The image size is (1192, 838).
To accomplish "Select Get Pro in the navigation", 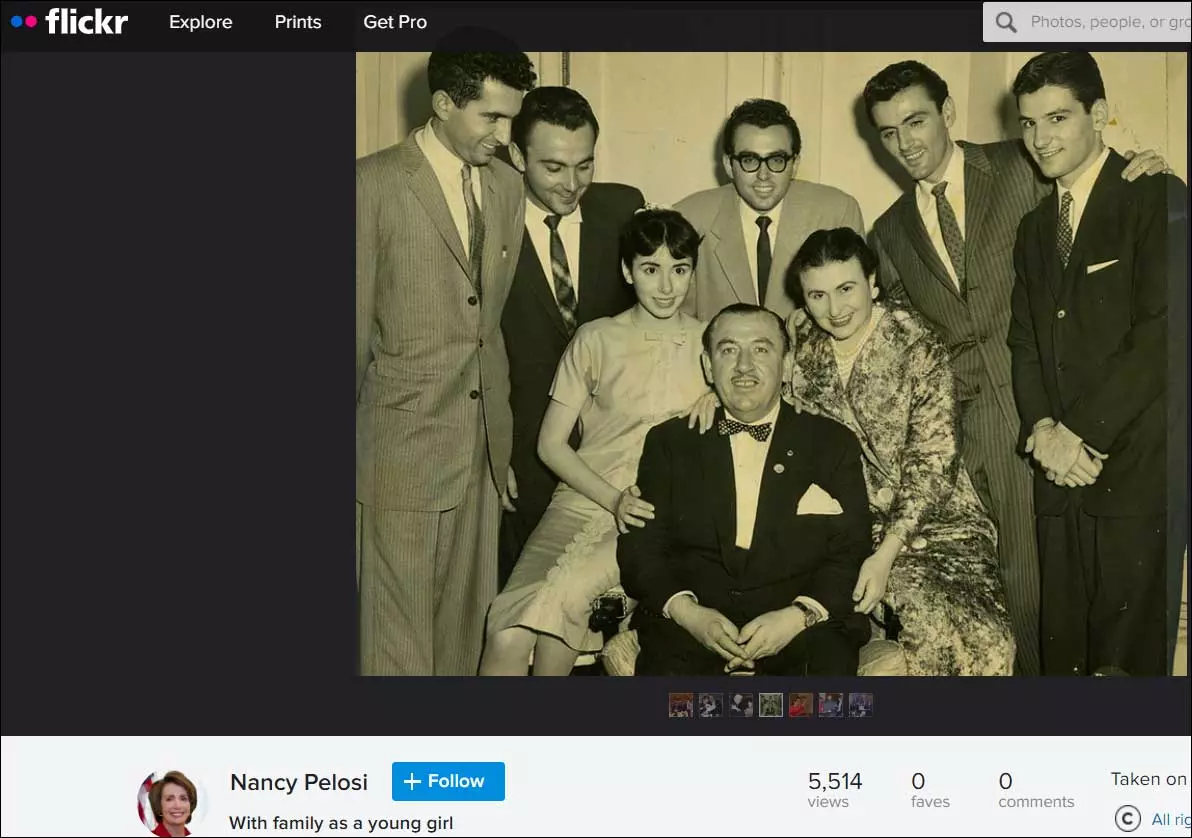I will pos(395,22).
